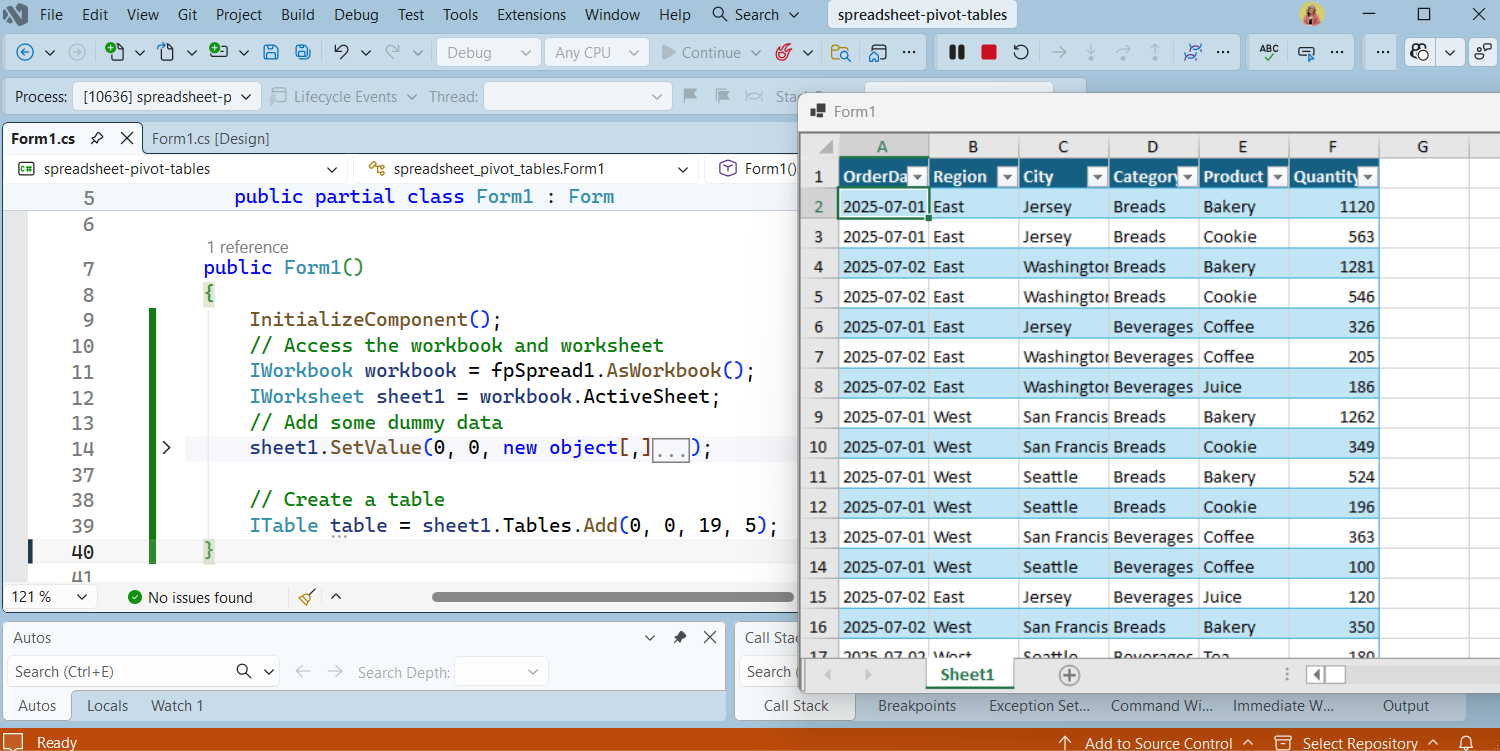Unpin the Form1.cs editor tab
The width and height of the screenshot is (1500, 751).
[97, 138]
